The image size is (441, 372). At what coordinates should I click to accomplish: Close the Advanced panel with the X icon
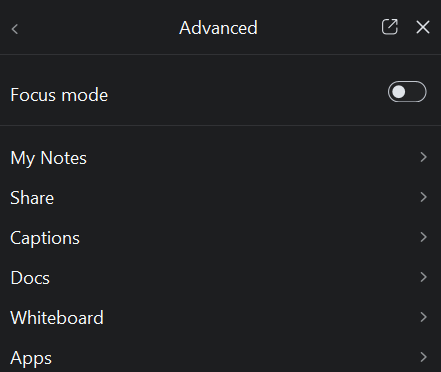coord(423,27)
